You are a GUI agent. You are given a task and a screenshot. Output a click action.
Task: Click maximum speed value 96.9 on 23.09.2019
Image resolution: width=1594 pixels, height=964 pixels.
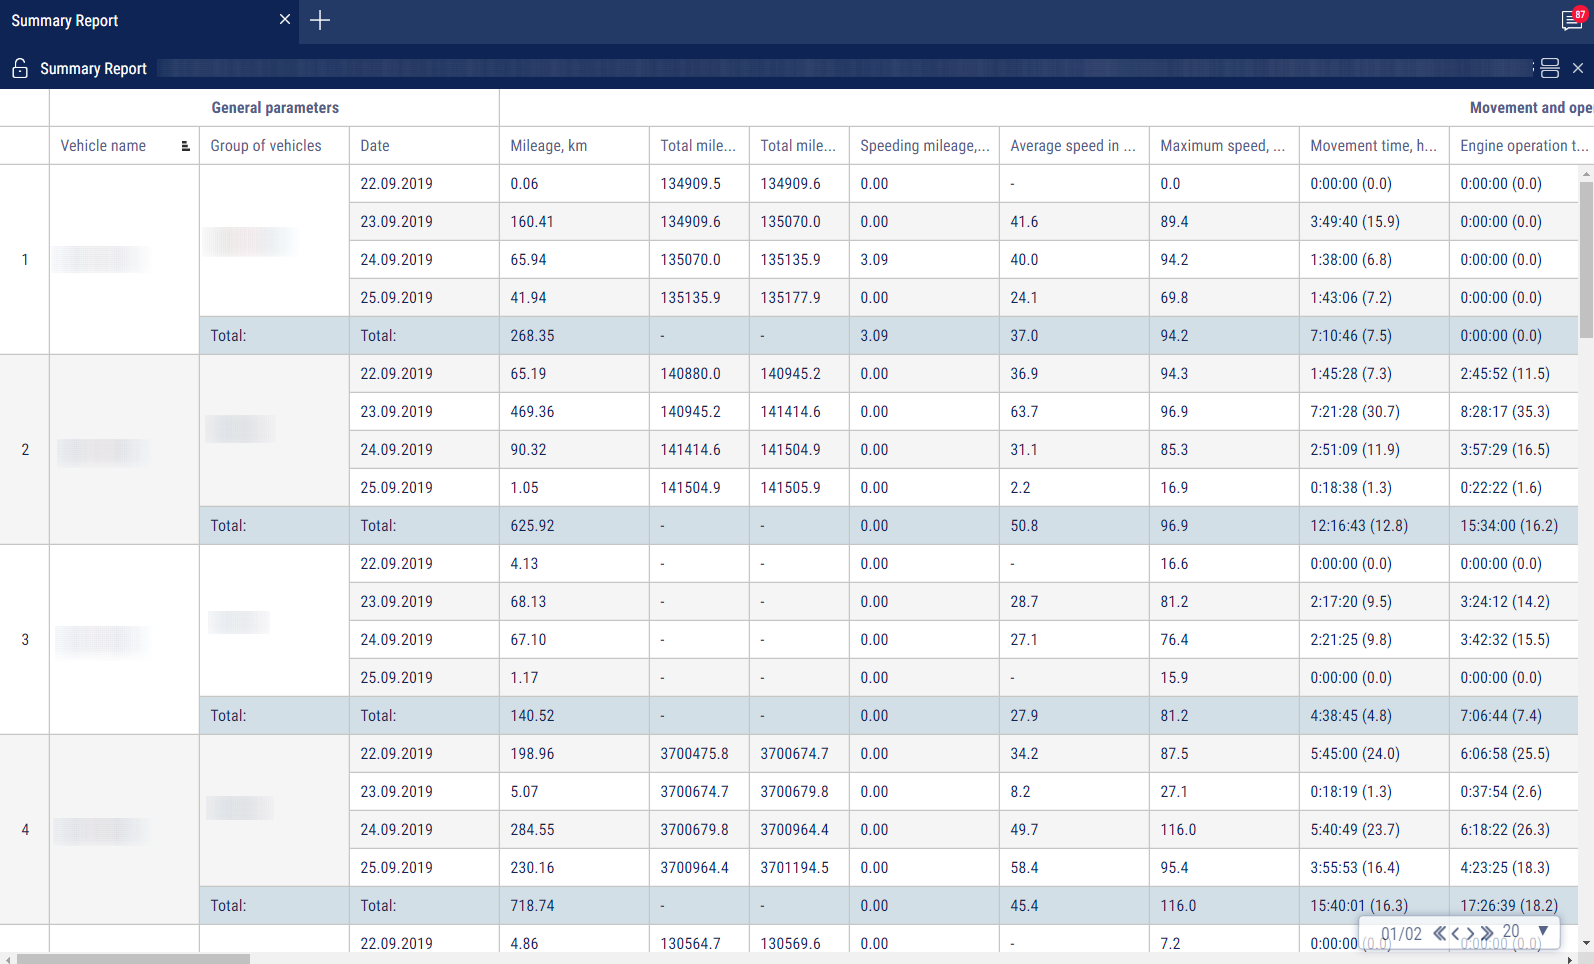coord(1174,412)
